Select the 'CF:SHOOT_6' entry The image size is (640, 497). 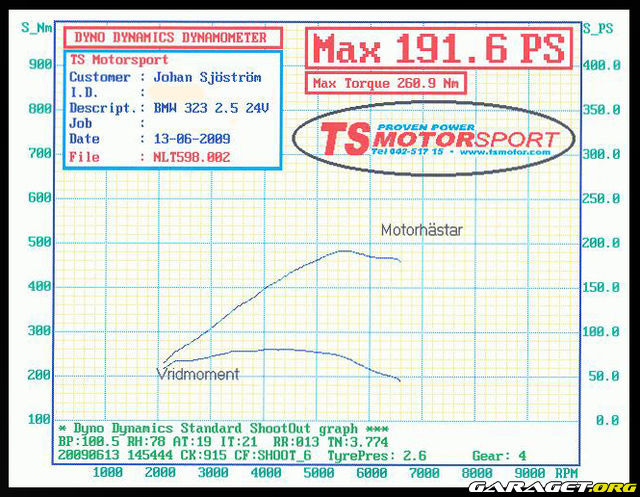(273, 455)
